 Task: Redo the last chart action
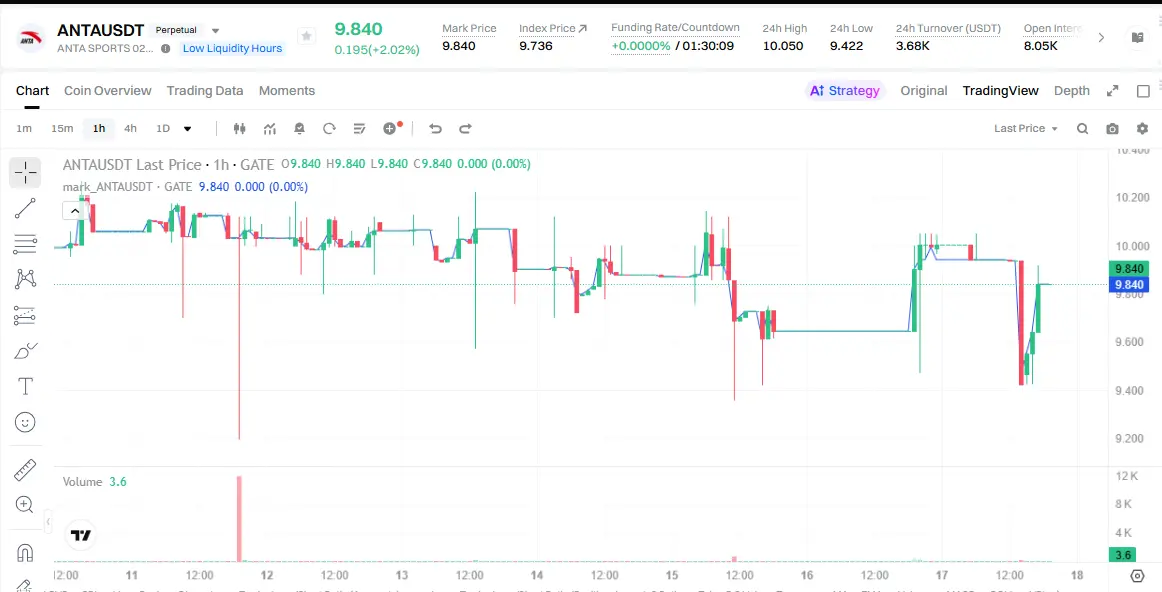point(465,128)
